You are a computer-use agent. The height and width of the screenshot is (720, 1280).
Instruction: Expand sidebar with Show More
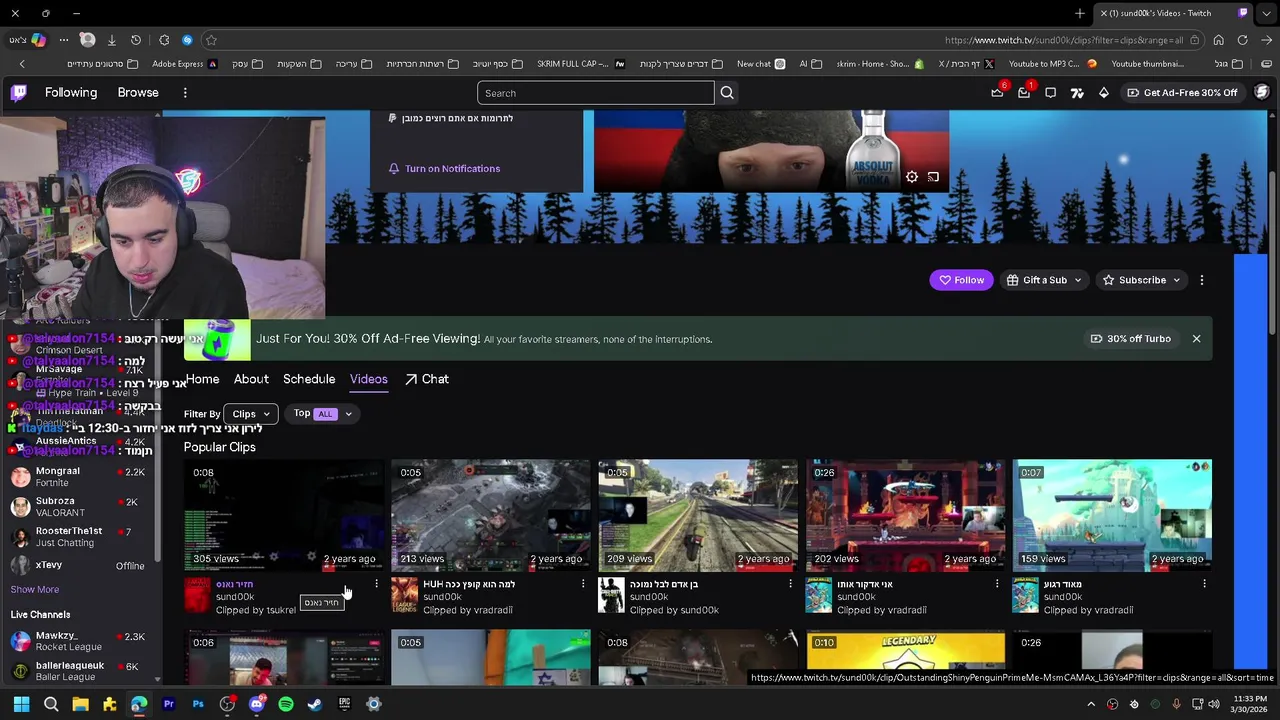click(35, 590)
